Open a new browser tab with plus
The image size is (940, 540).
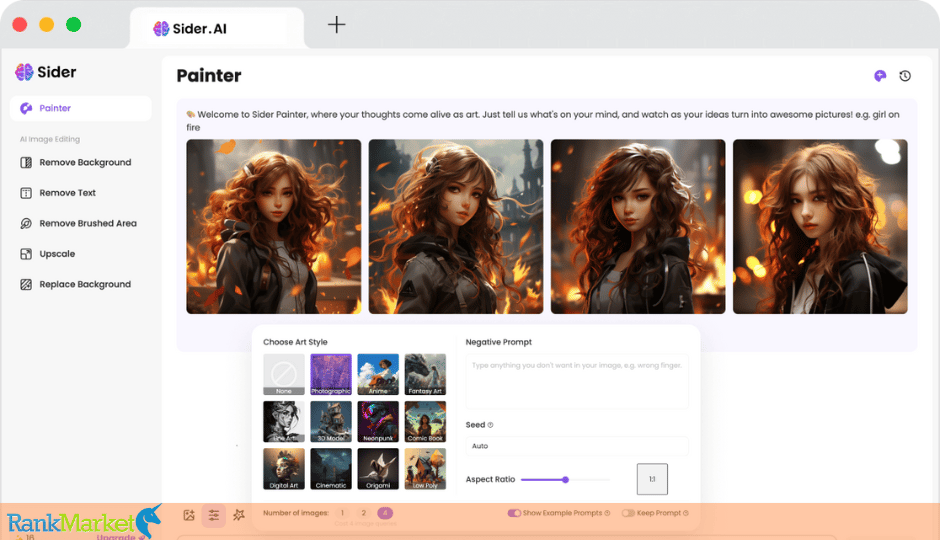coord(336,25)
